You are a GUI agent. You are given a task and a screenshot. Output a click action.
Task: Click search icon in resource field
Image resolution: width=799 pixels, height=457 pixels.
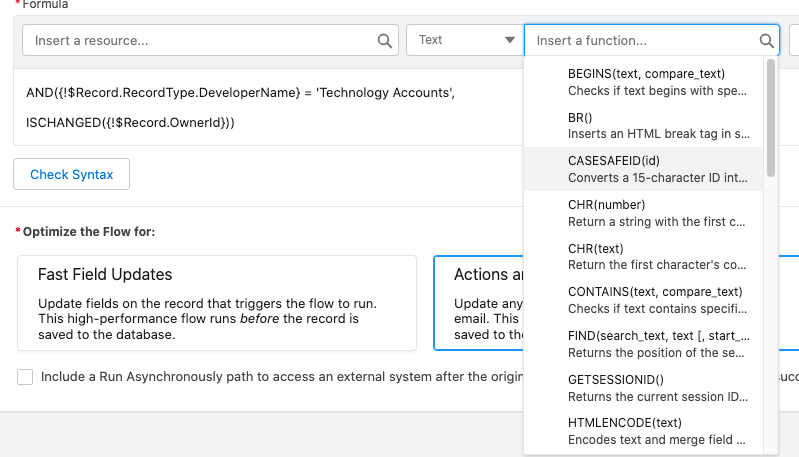click(385, 41)
